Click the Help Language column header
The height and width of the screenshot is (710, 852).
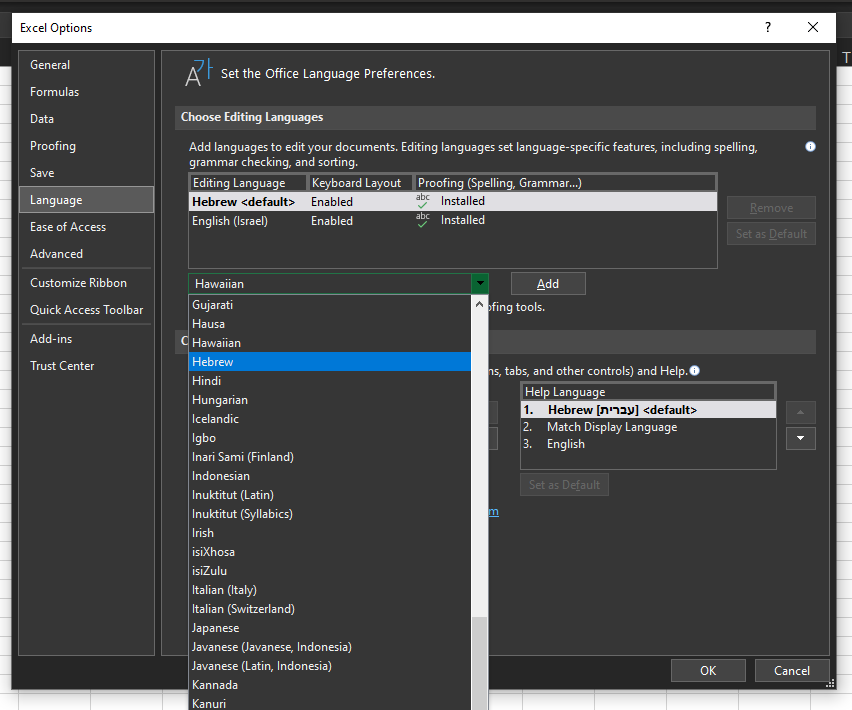point(648,392)
